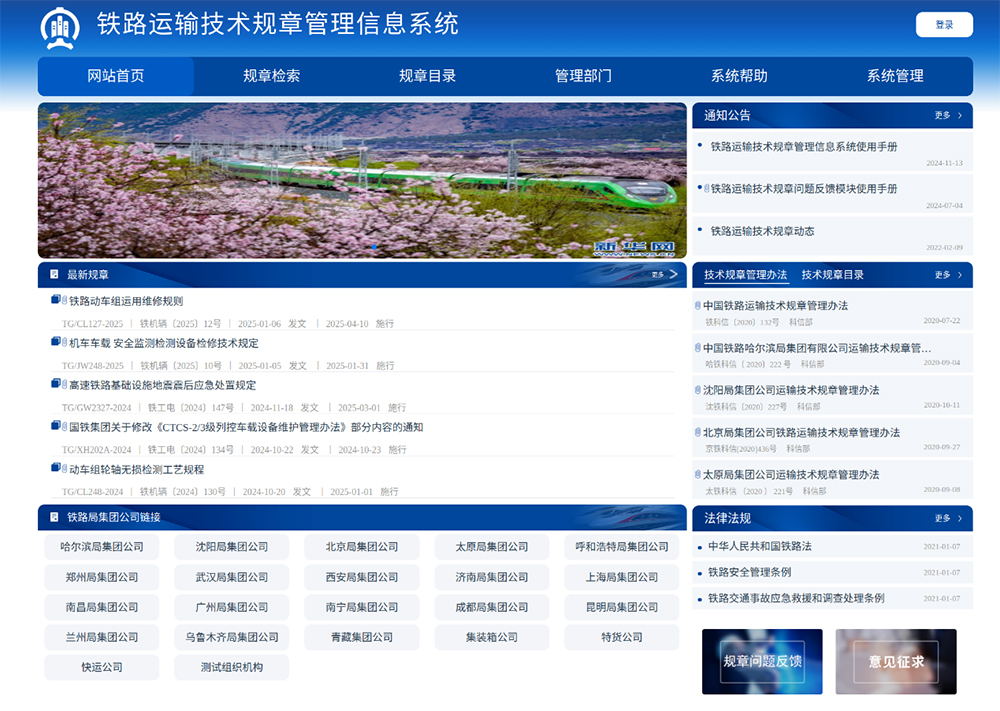Click the 登录 button
The image size is (1000, 711).
pyautogui.click(x=943, y=25)
